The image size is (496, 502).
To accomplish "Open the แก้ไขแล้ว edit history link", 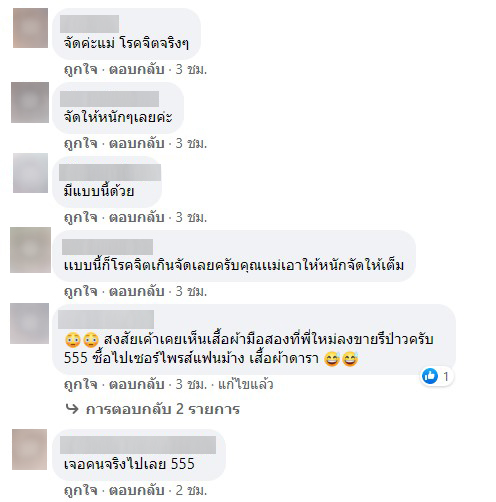I will 246,384.
